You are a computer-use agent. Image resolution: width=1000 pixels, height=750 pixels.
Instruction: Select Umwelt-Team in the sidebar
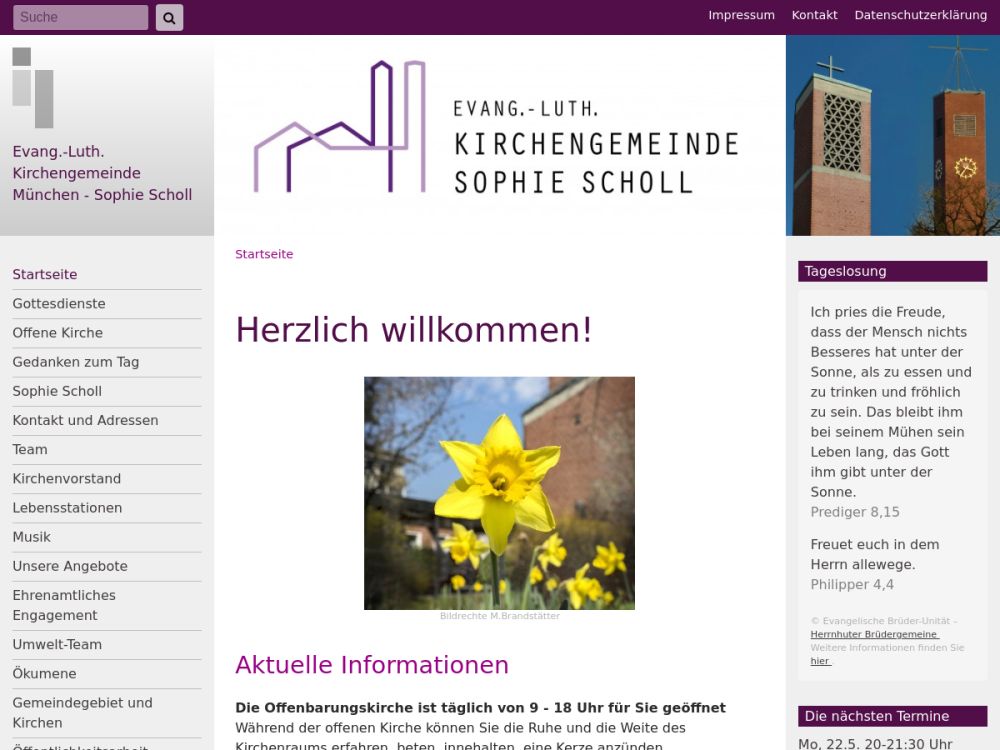pyautogui.click(x=57, y=645)
